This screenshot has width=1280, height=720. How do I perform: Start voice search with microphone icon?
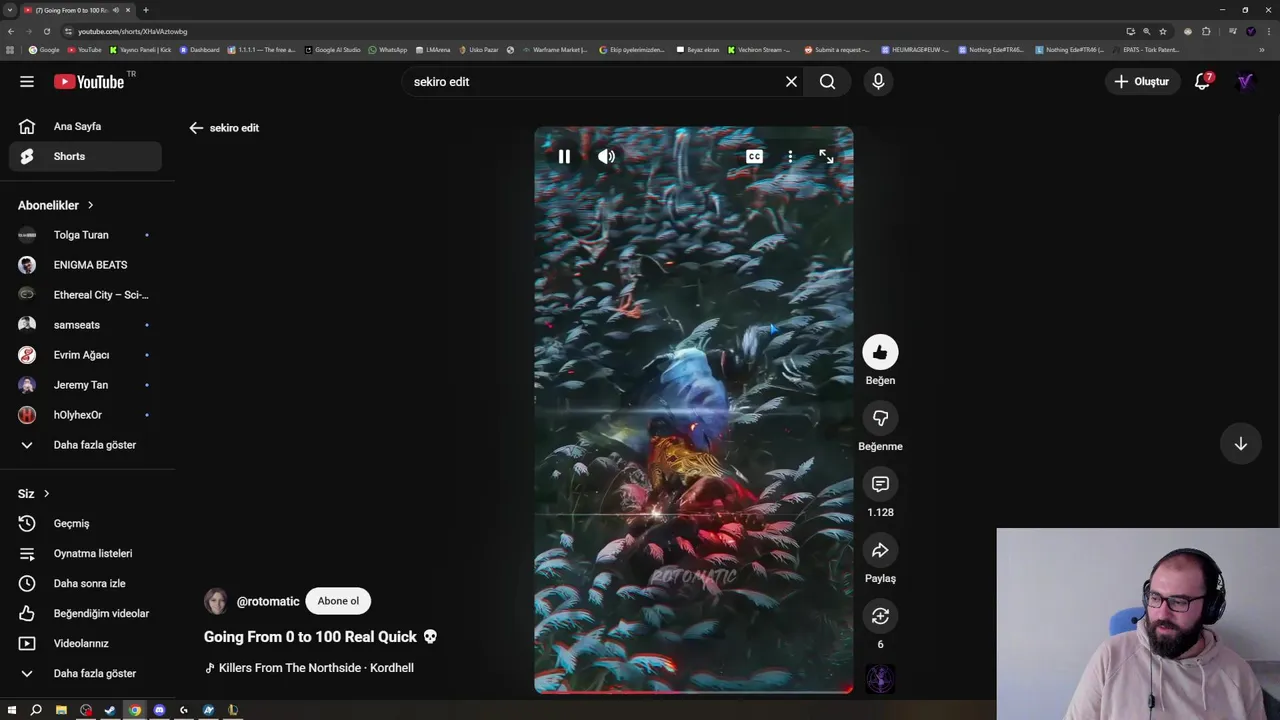tap(878, 82)
